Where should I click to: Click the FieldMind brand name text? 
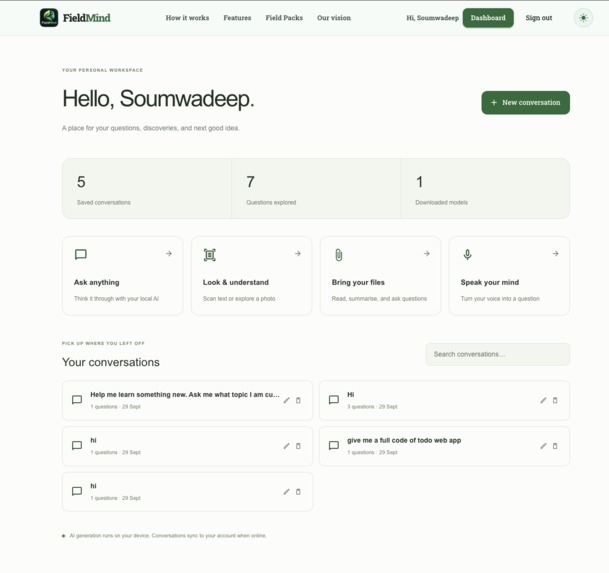[x=87, y=18]
